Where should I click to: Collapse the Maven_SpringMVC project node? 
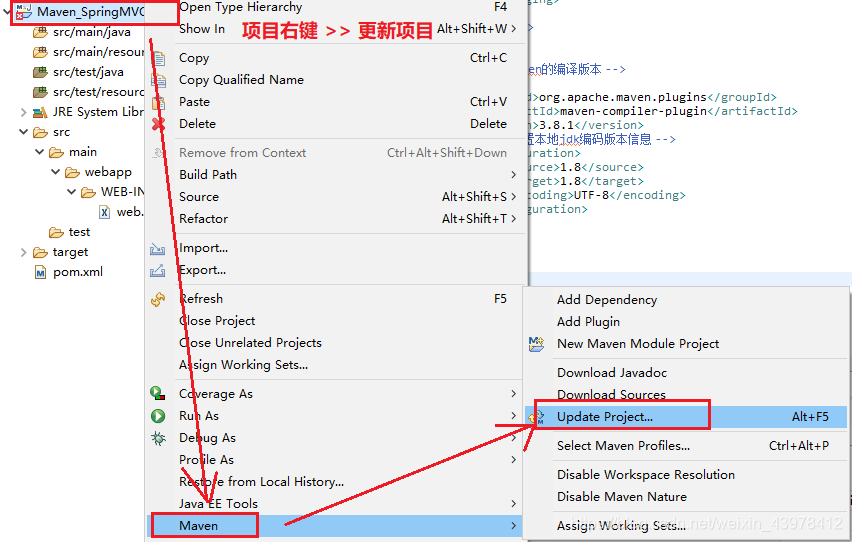[x=7, y=9]
